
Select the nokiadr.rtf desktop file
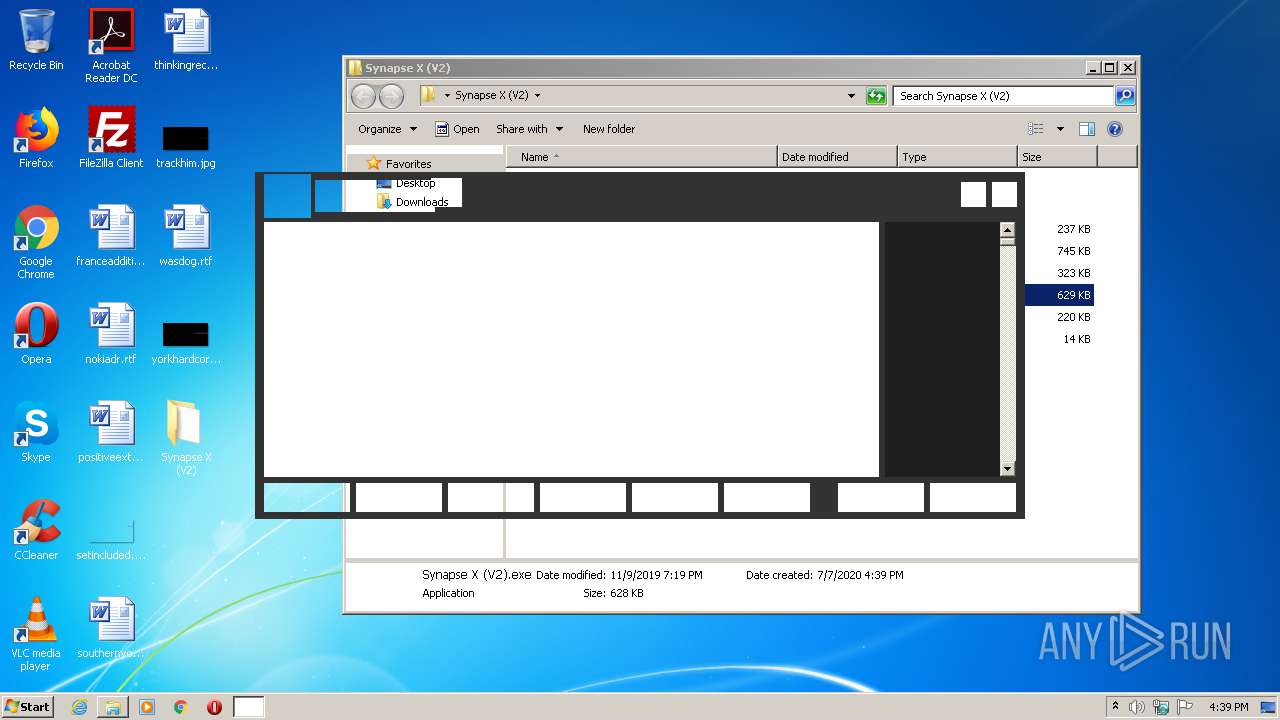[x=111, y=334]
